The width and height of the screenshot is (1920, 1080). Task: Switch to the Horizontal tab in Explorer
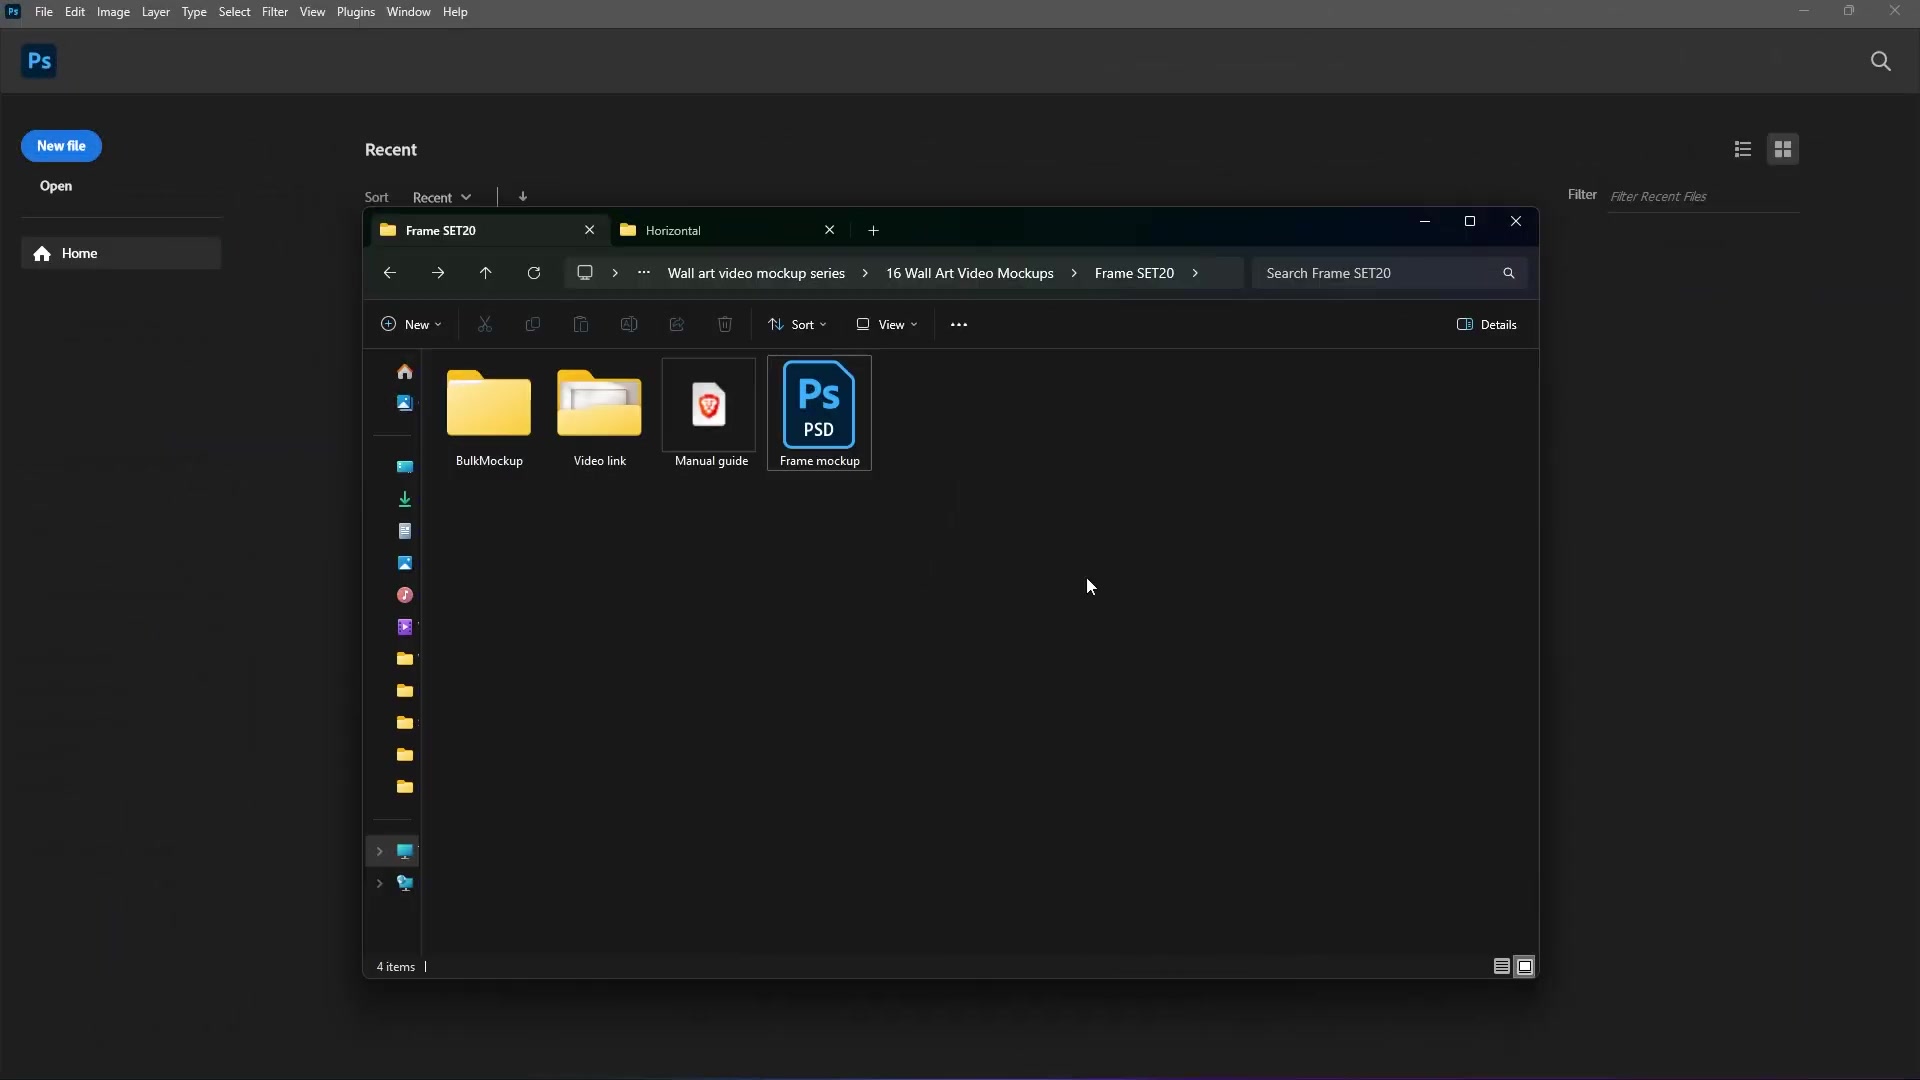pos(700,230)
